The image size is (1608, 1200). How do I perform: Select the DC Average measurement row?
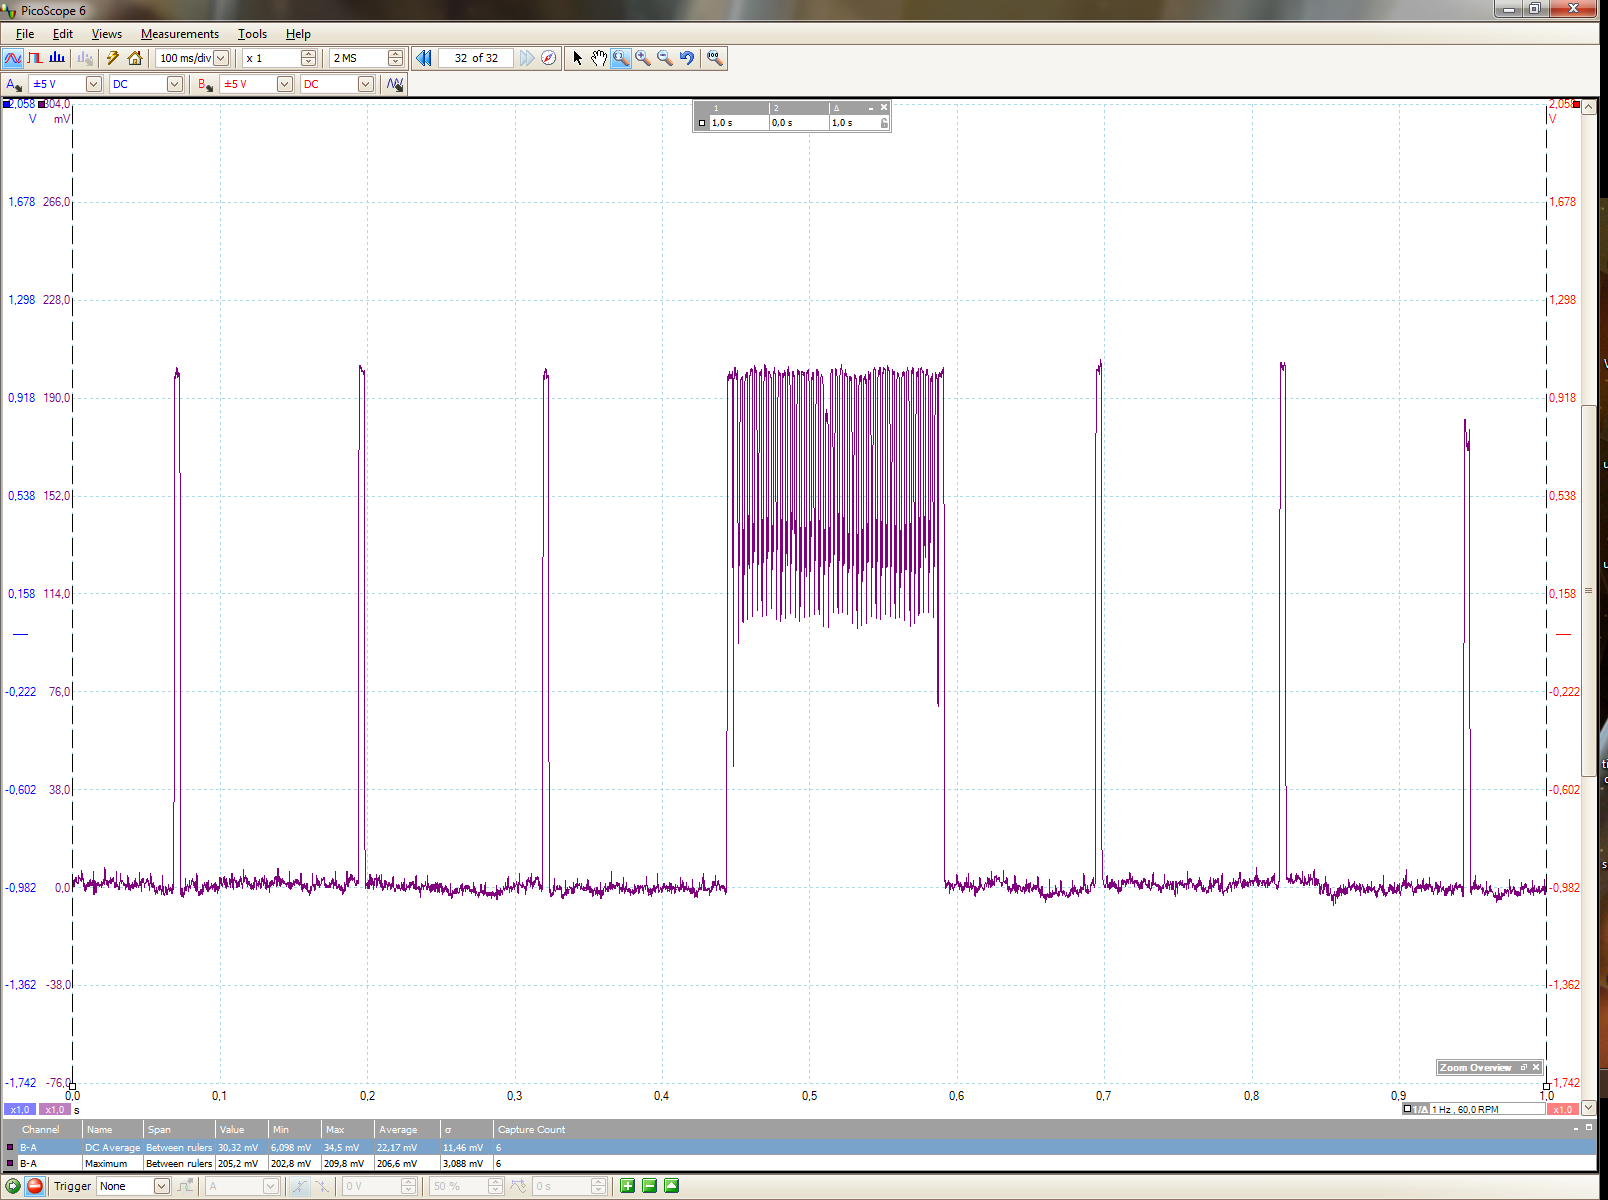(798, 1147)
